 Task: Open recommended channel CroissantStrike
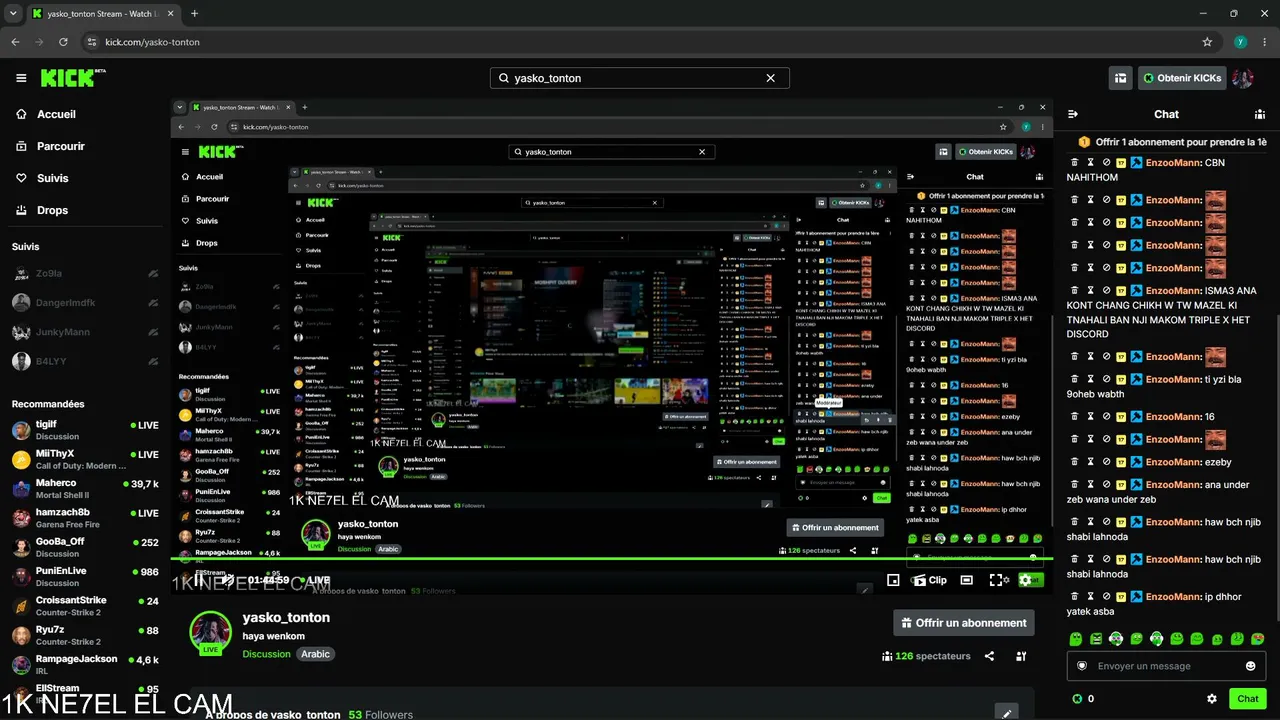coord(84,606)
